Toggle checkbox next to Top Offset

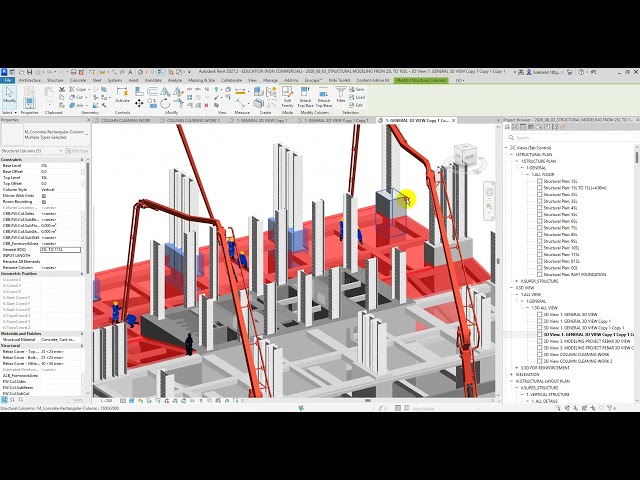83,184
